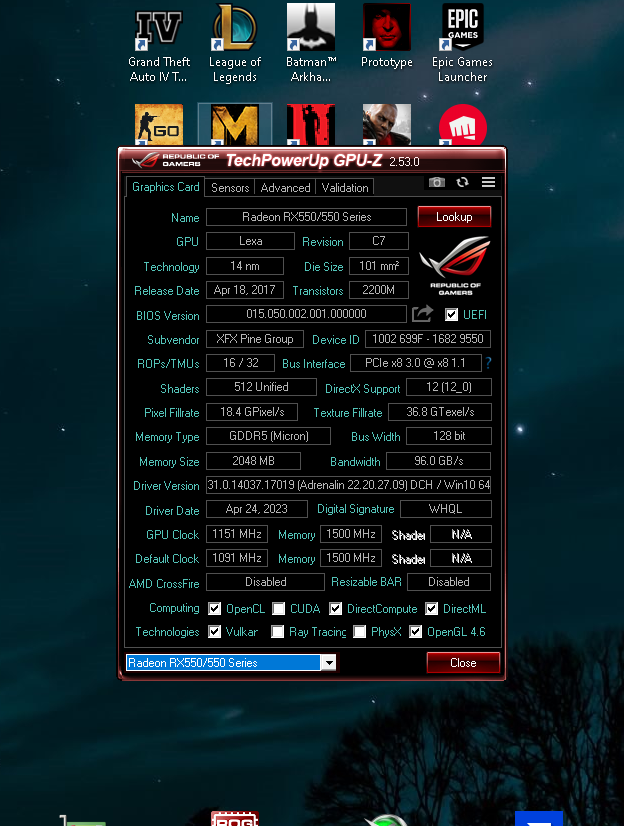The height and width of the screenshot is (826, 624).
Task: Refresh GPU-Z data with the circular arrows icon
Action: 462,182
